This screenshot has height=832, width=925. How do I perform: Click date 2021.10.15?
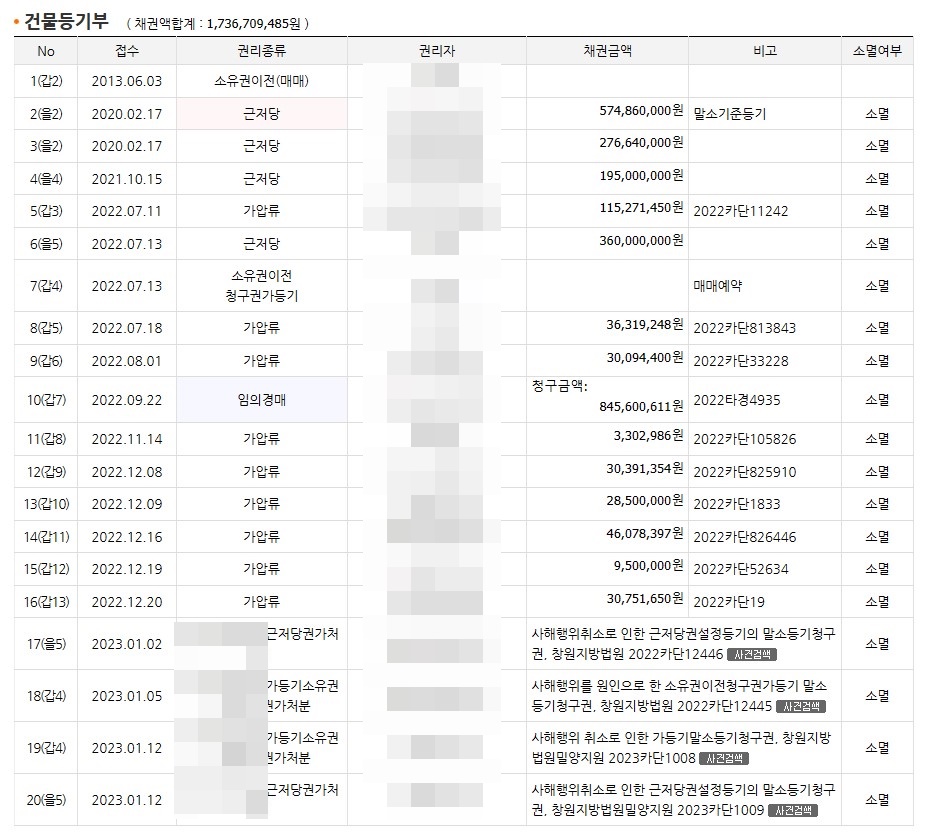click(x=127, y=179)
